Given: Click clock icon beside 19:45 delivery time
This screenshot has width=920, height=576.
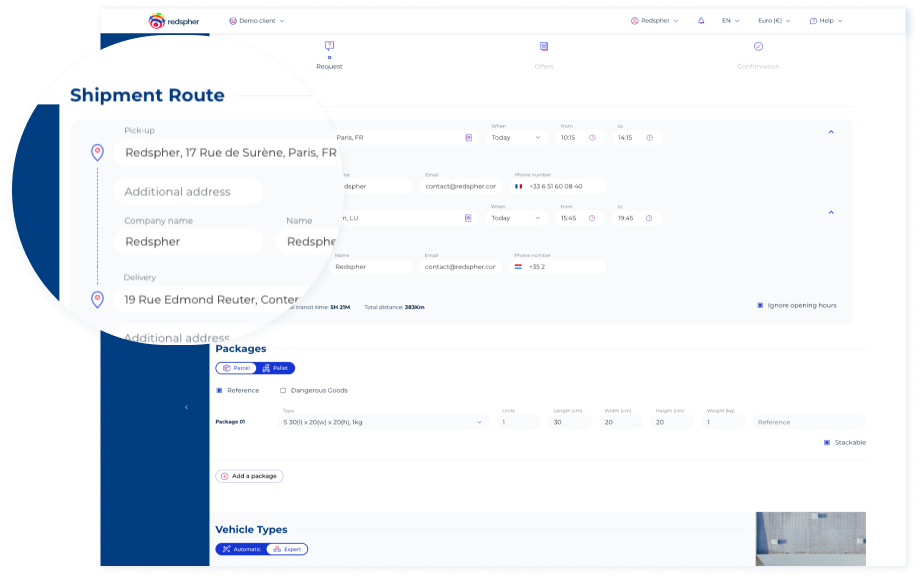Looking at the screenshot, I should click(649, 218).
